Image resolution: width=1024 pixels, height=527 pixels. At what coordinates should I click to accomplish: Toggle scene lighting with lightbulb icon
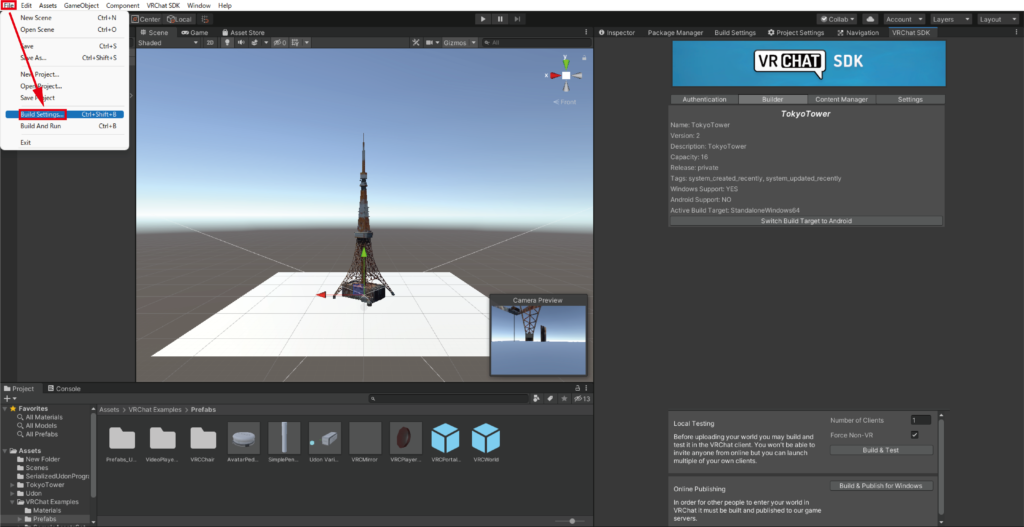pos(227,42)
